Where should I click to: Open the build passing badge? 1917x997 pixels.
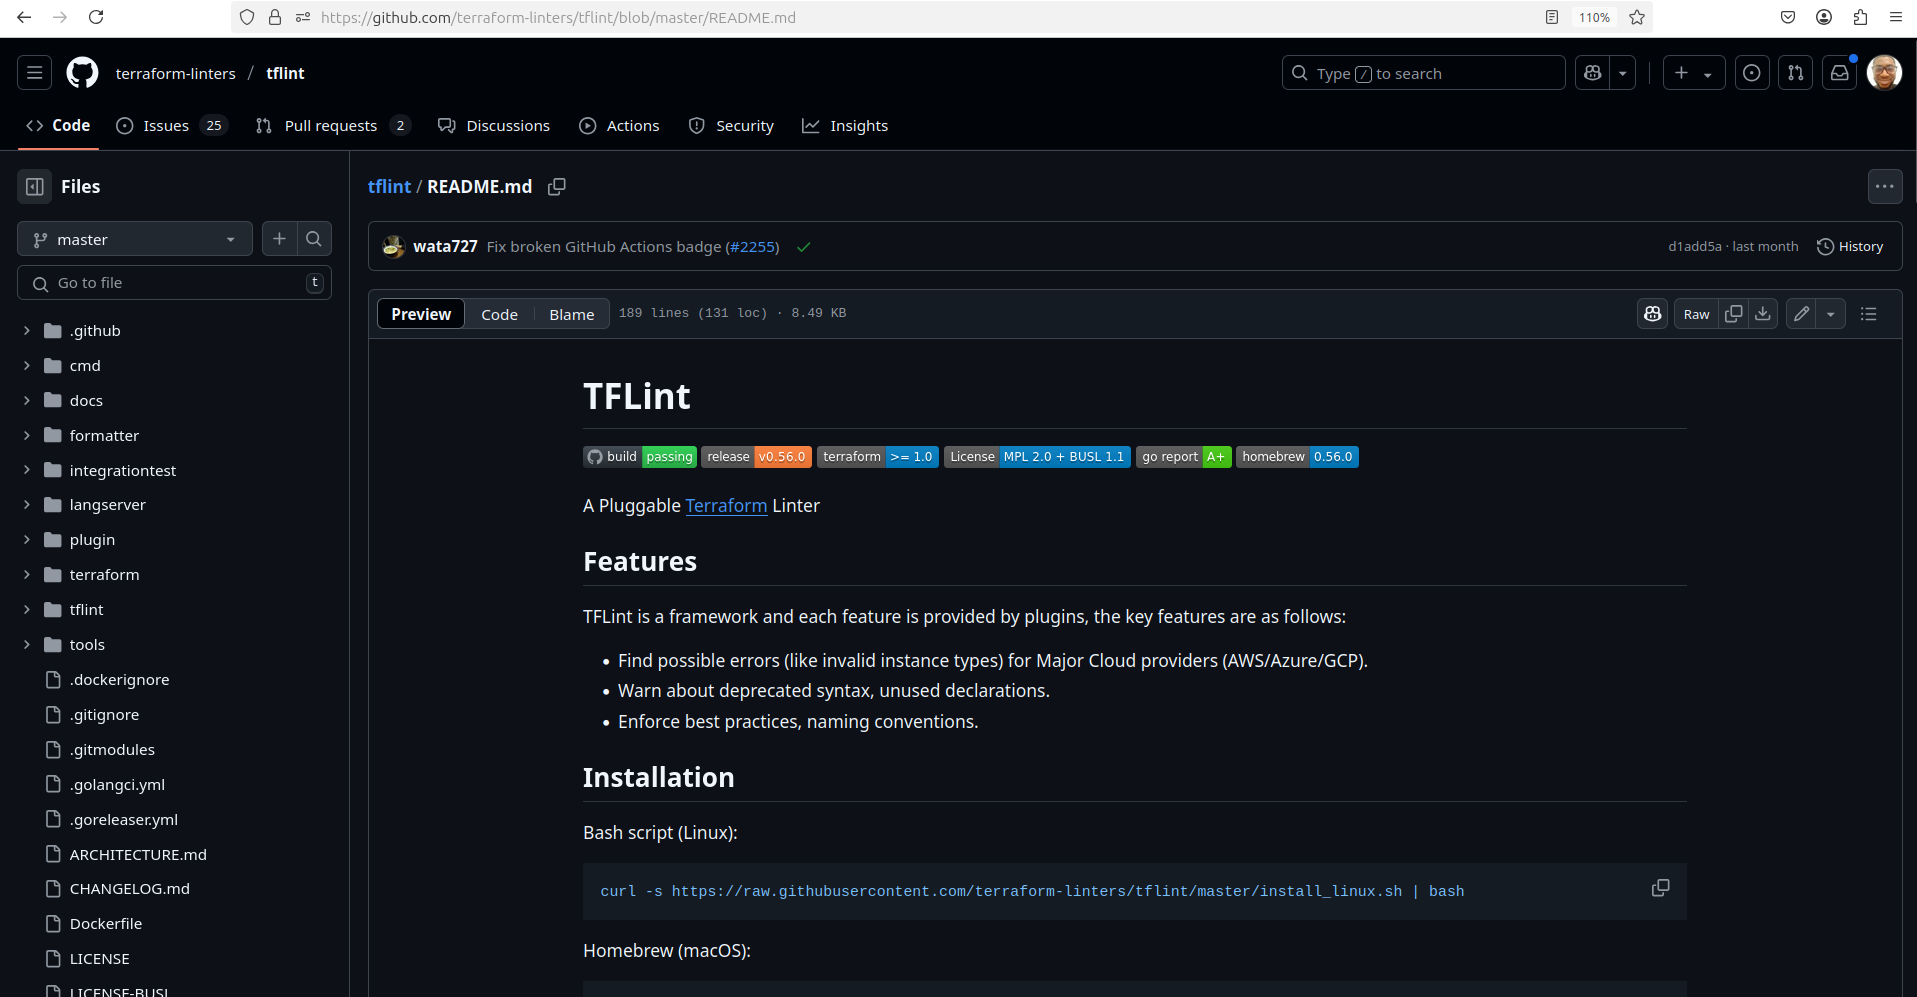click(640, 457)
